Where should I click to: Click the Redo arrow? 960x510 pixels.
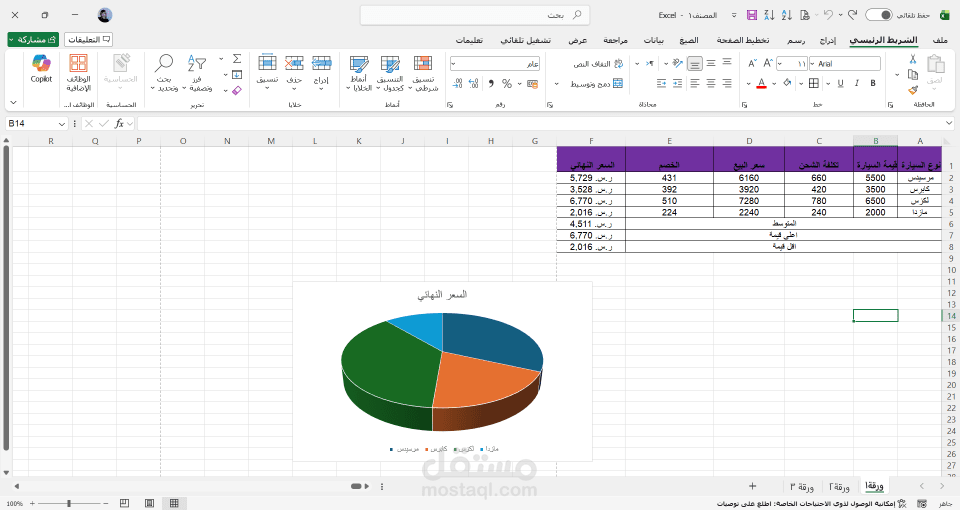click(852, 15)
